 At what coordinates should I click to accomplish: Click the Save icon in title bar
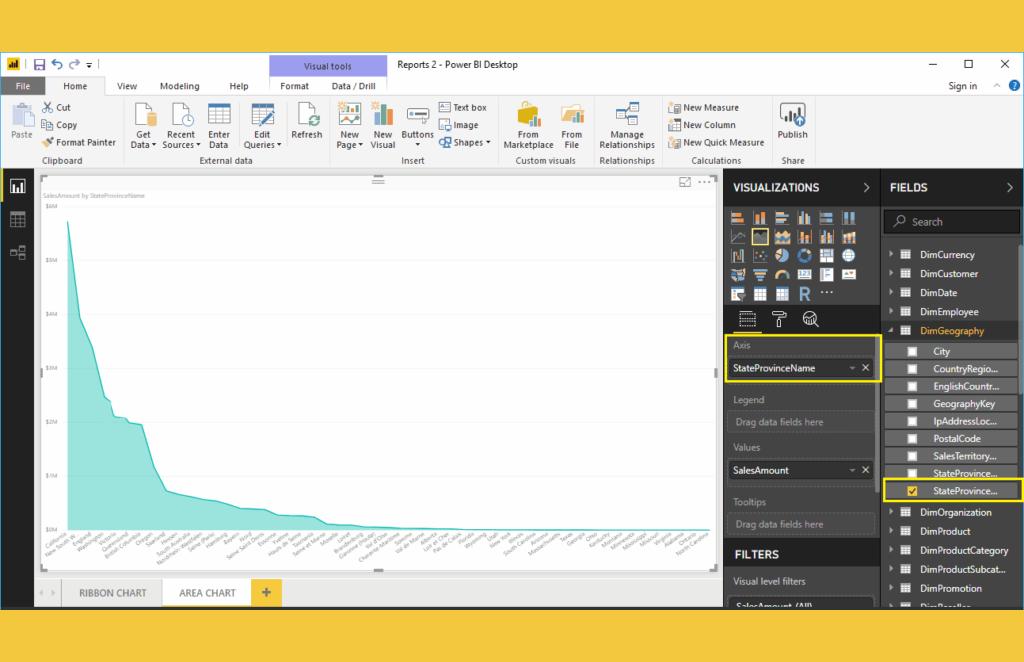pyautogui.click(x=39, y=65)
